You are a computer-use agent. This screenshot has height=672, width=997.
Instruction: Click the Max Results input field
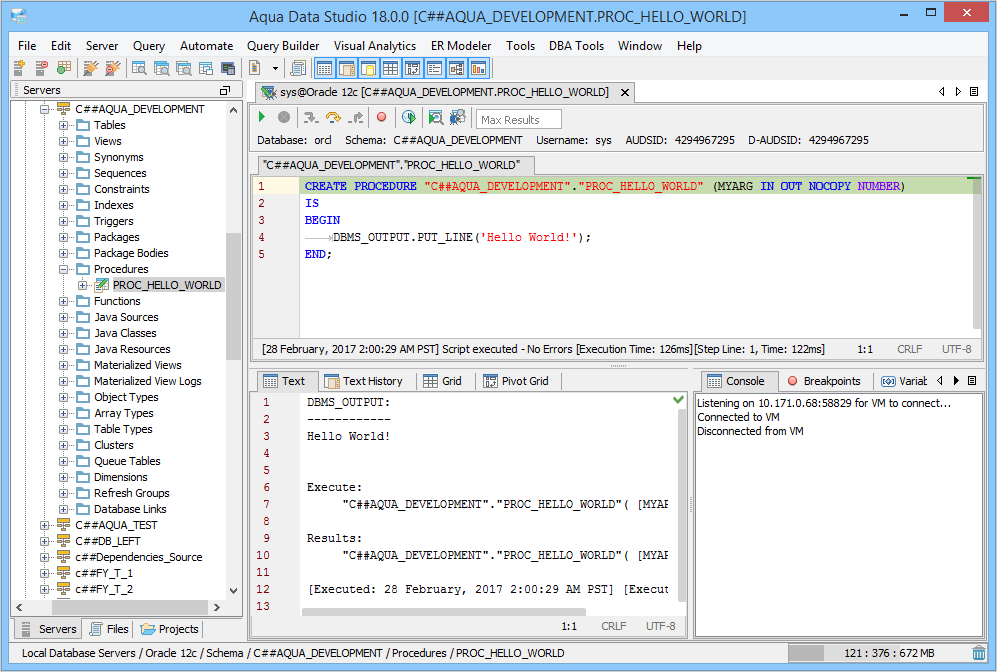click(518, 120)
